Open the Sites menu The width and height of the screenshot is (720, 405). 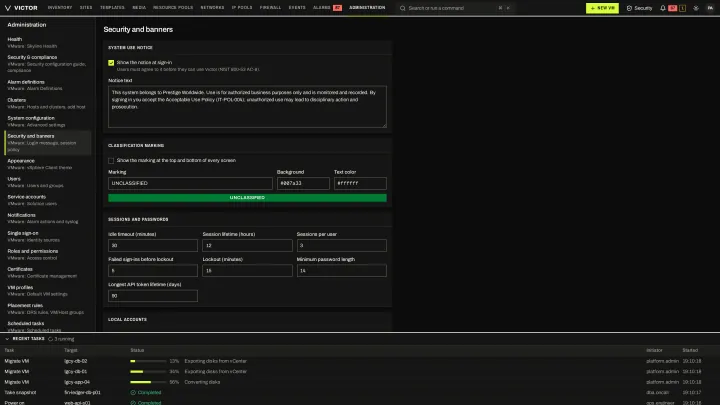point(86,8)
